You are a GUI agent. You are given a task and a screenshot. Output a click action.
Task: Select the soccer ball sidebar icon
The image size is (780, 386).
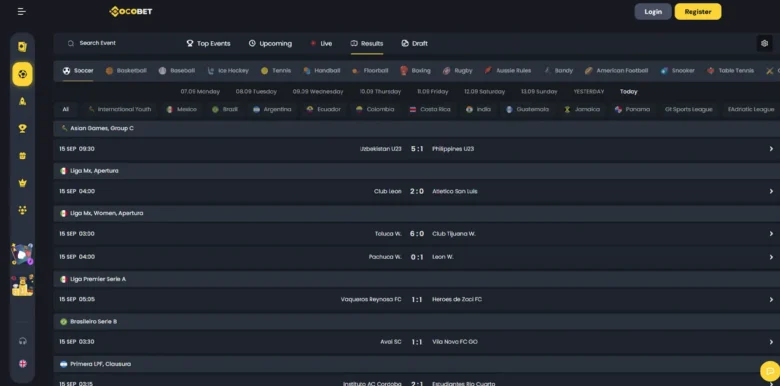(x=22, y=74)
